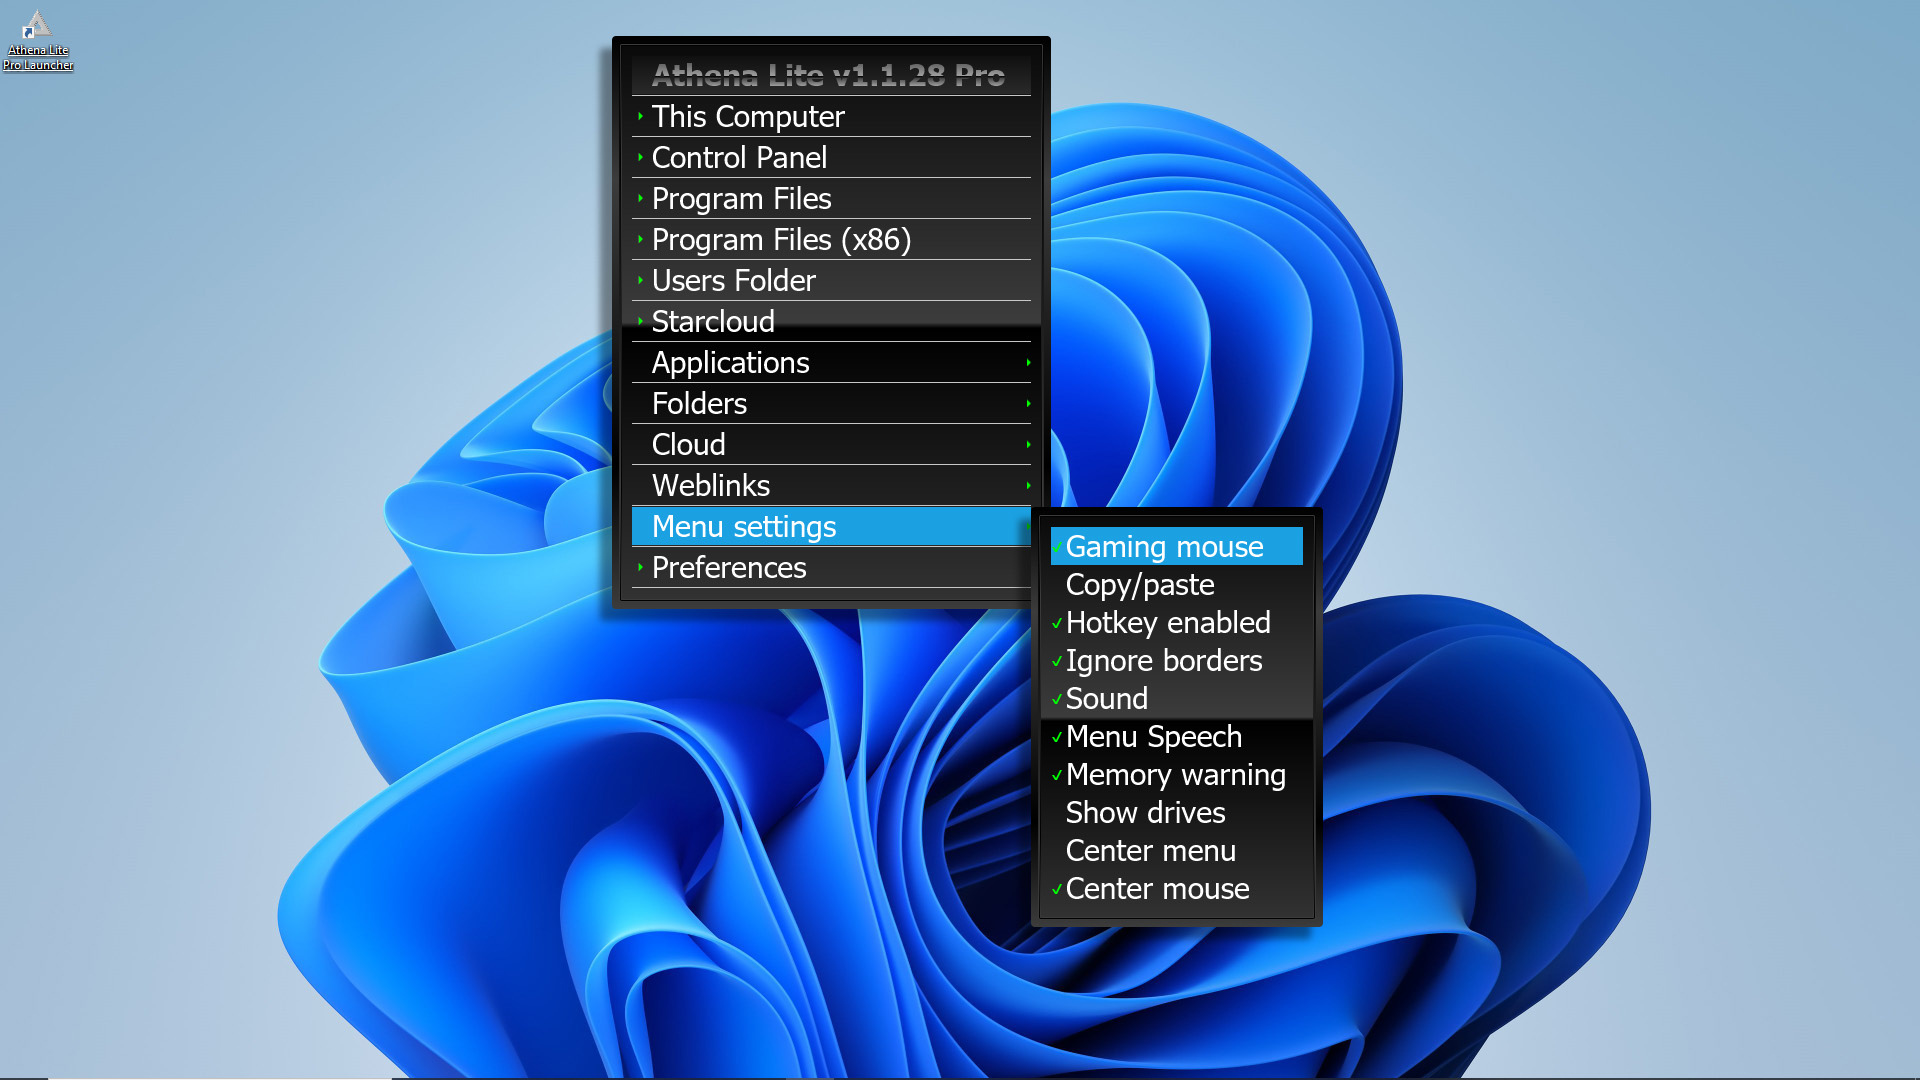This screenshot has width=1920, height=1080.
Task: Open Program Files (x86) entry
Action: [781, 240]
